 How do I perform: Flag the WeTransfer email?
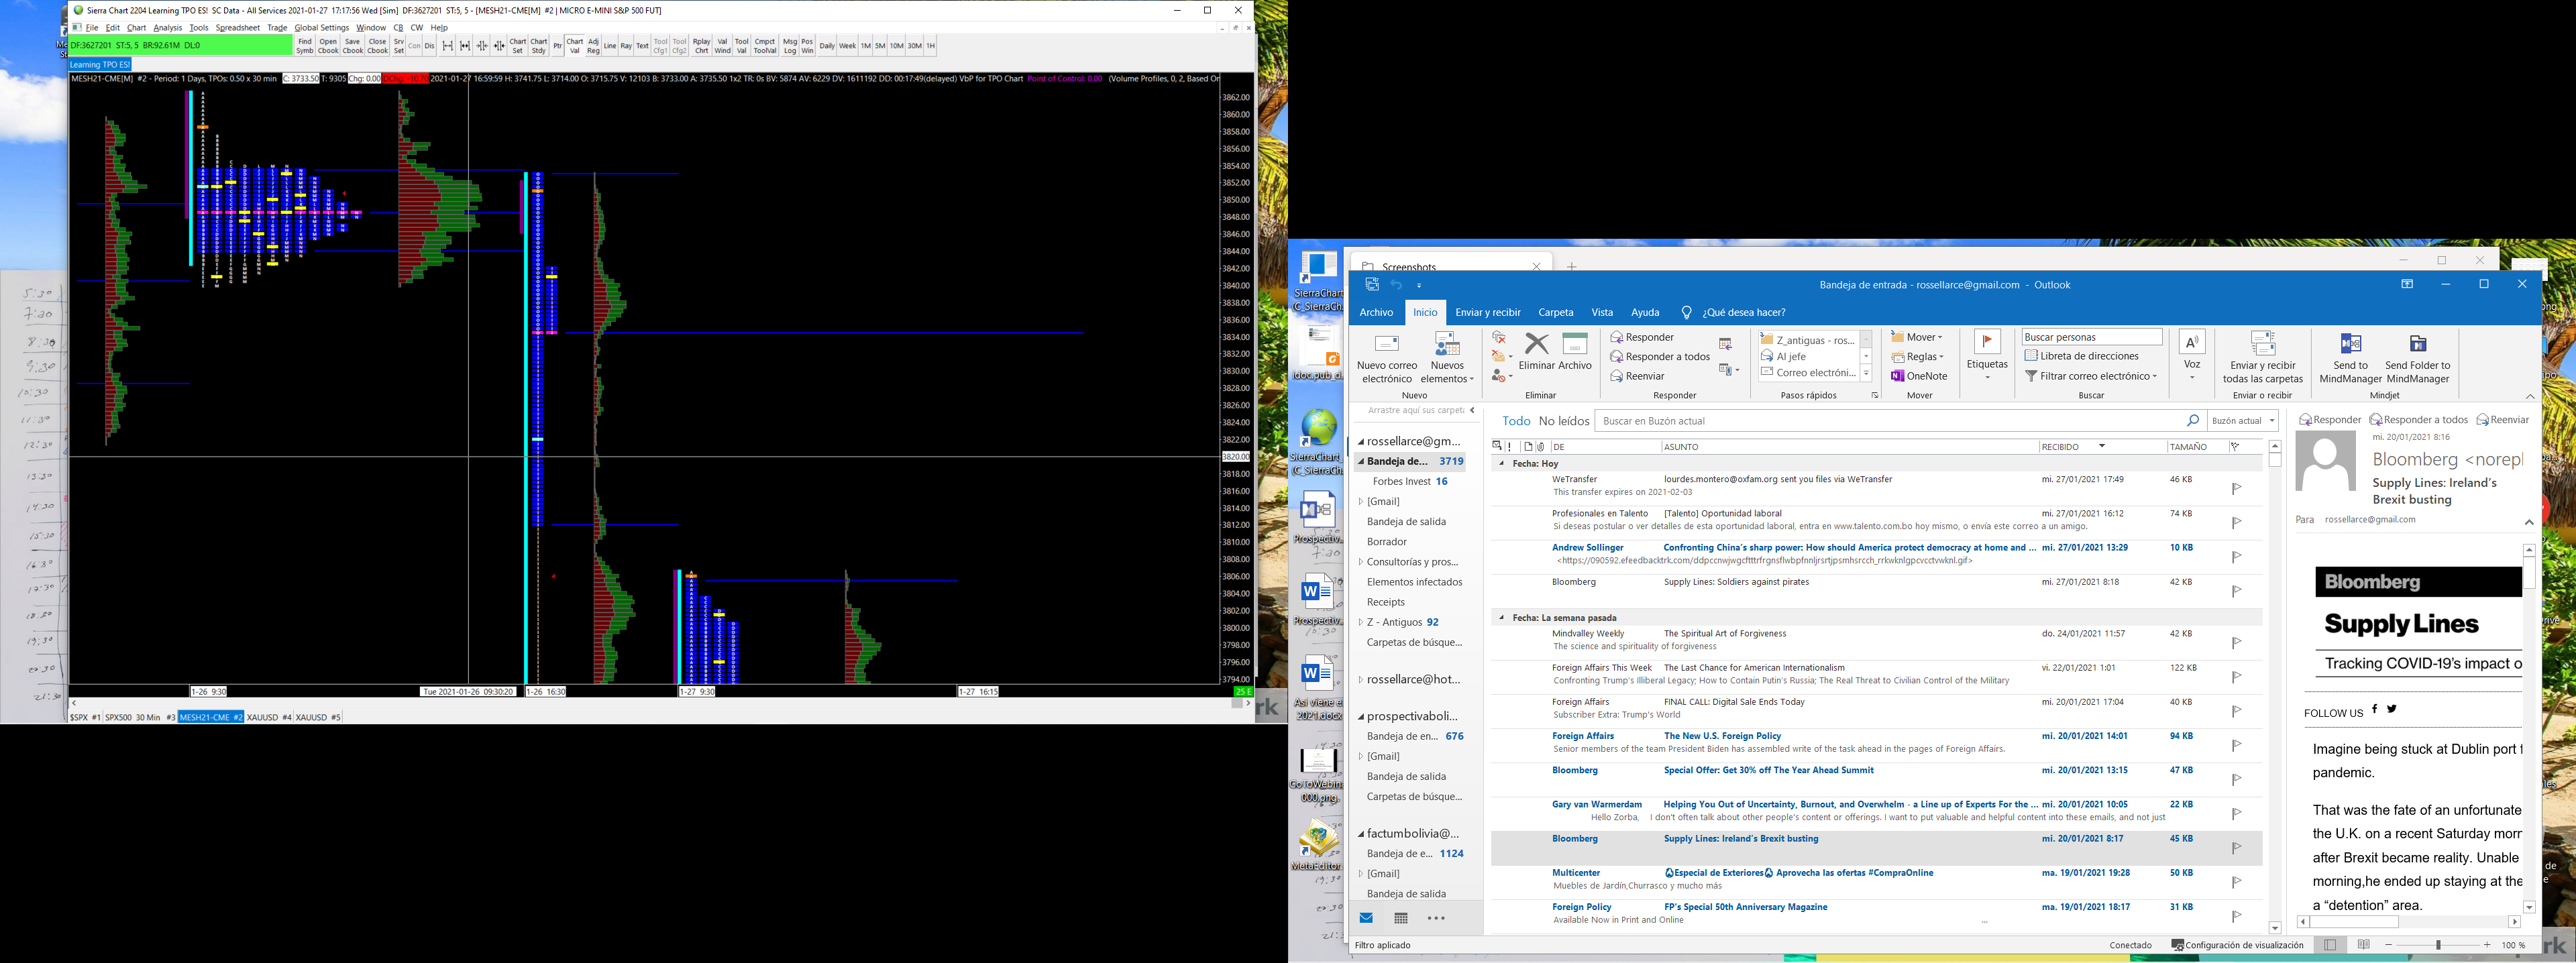2237,488
